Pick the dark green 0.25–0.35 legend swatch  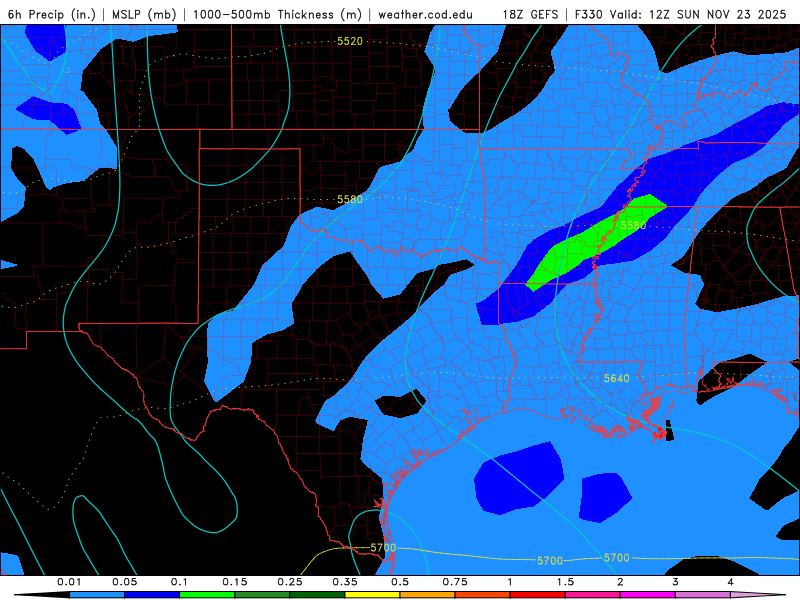(x=317, y=595)
